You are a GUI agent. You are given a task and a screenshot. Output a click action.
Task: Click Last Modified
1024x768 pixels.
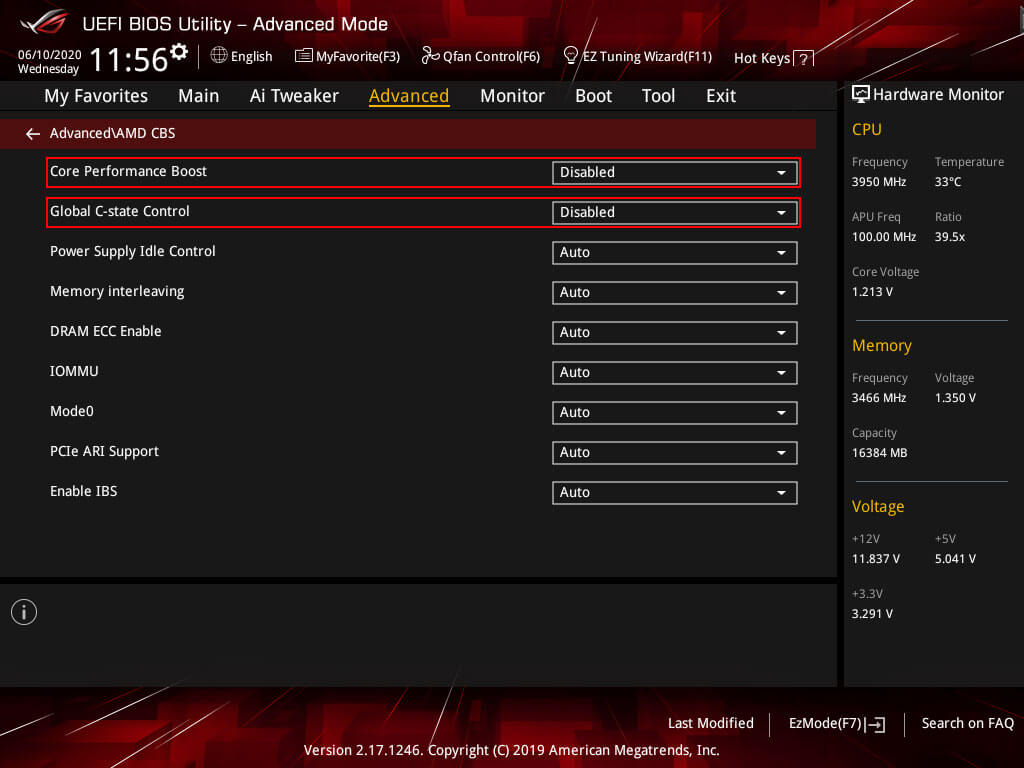711,723
